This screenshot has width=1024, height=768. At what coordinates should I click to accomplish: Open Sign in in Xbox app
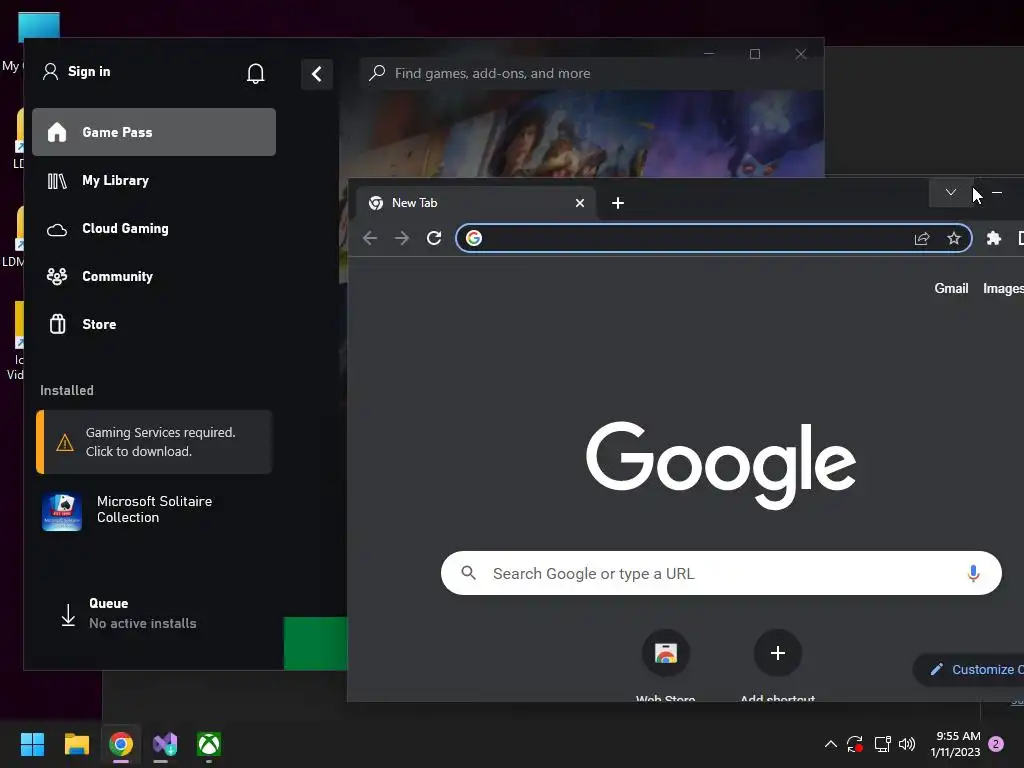click(76, 71)
